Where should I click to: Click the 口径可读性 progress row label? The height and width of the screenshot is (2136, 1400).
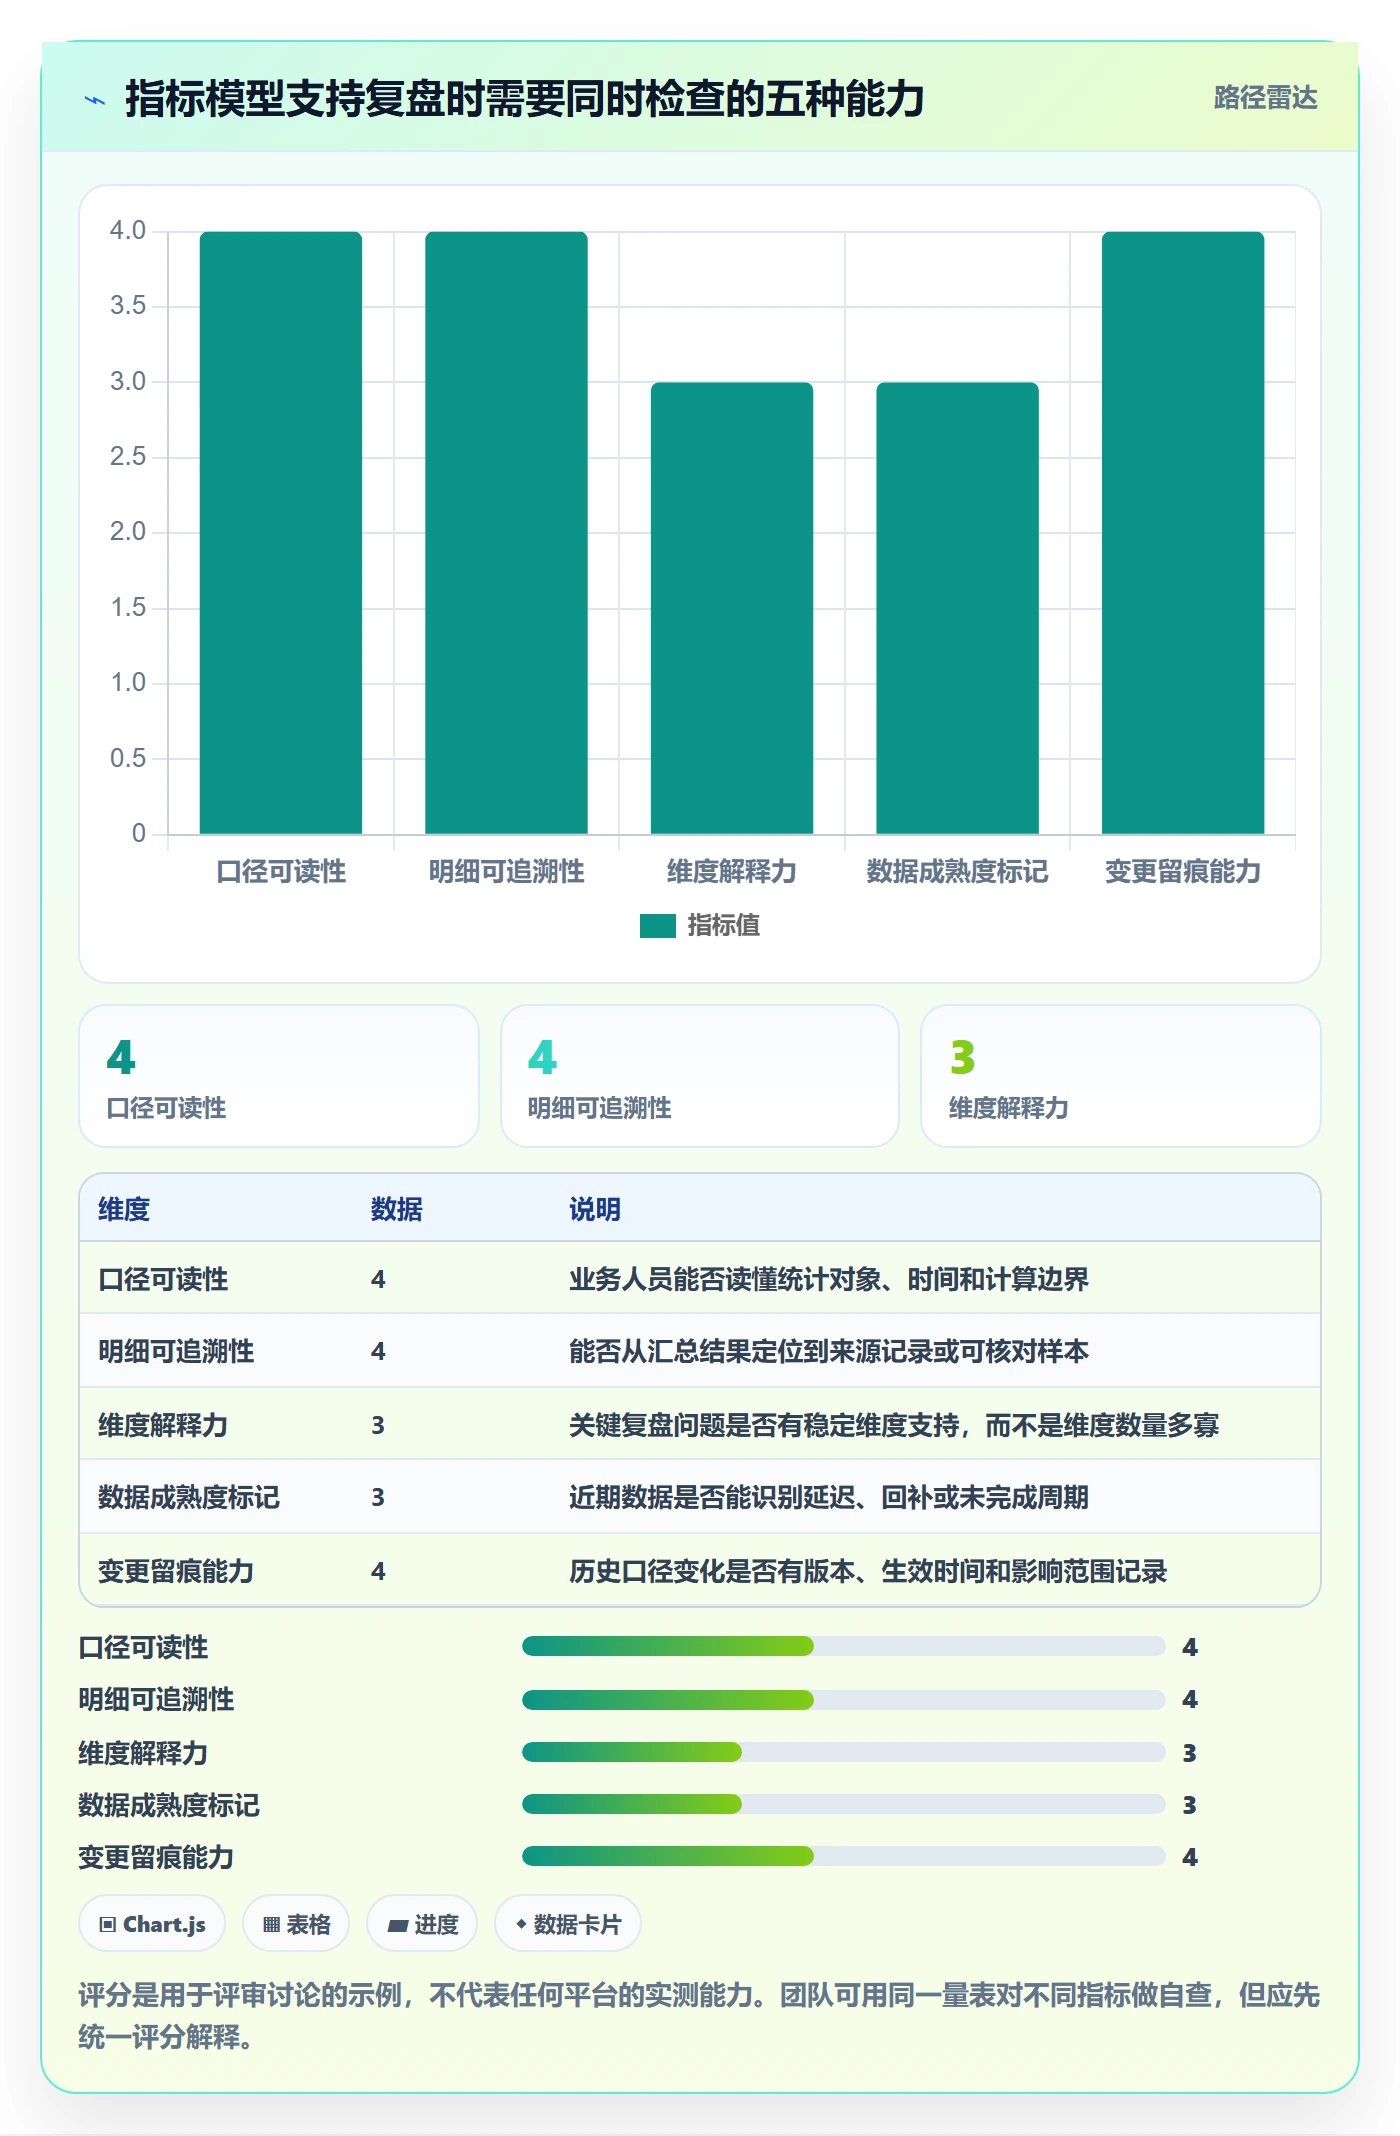[x=143, y=1647]
